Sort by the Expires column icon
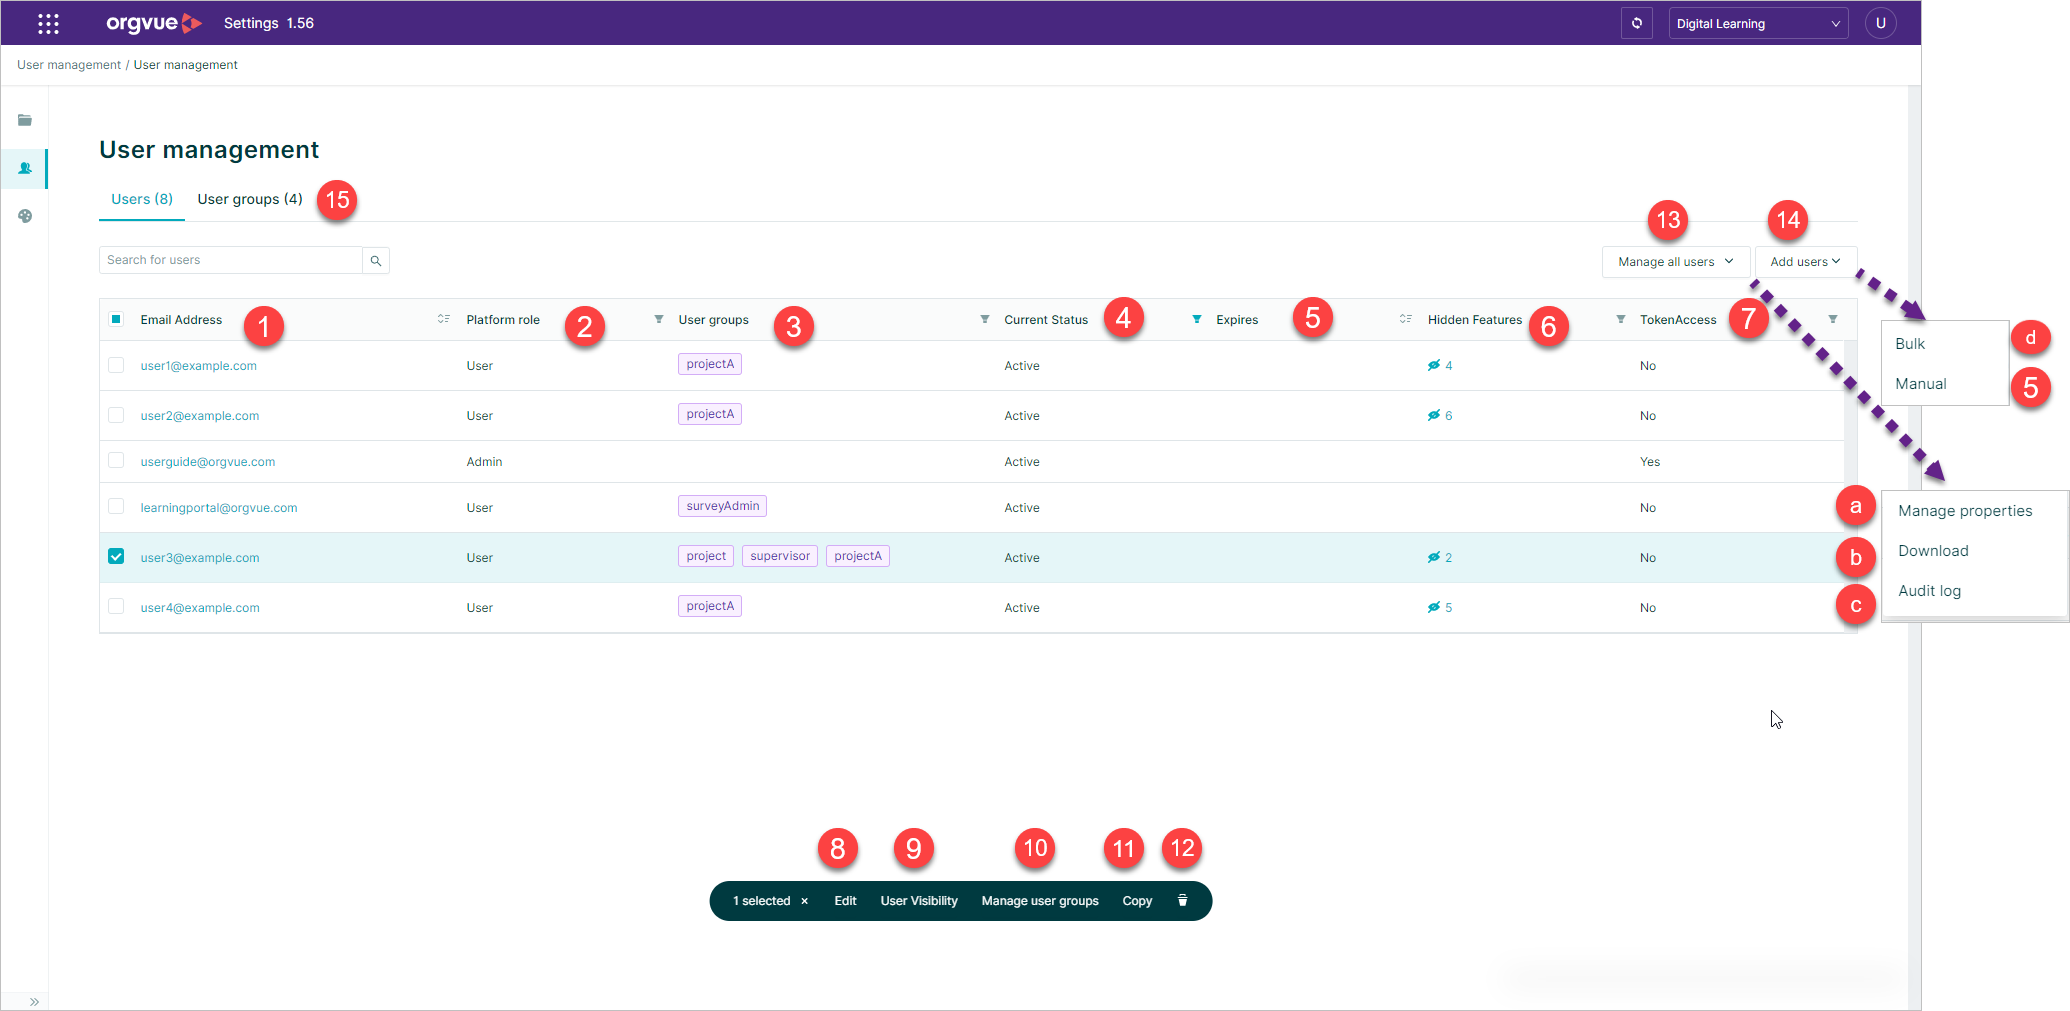 click(1405, 319)
